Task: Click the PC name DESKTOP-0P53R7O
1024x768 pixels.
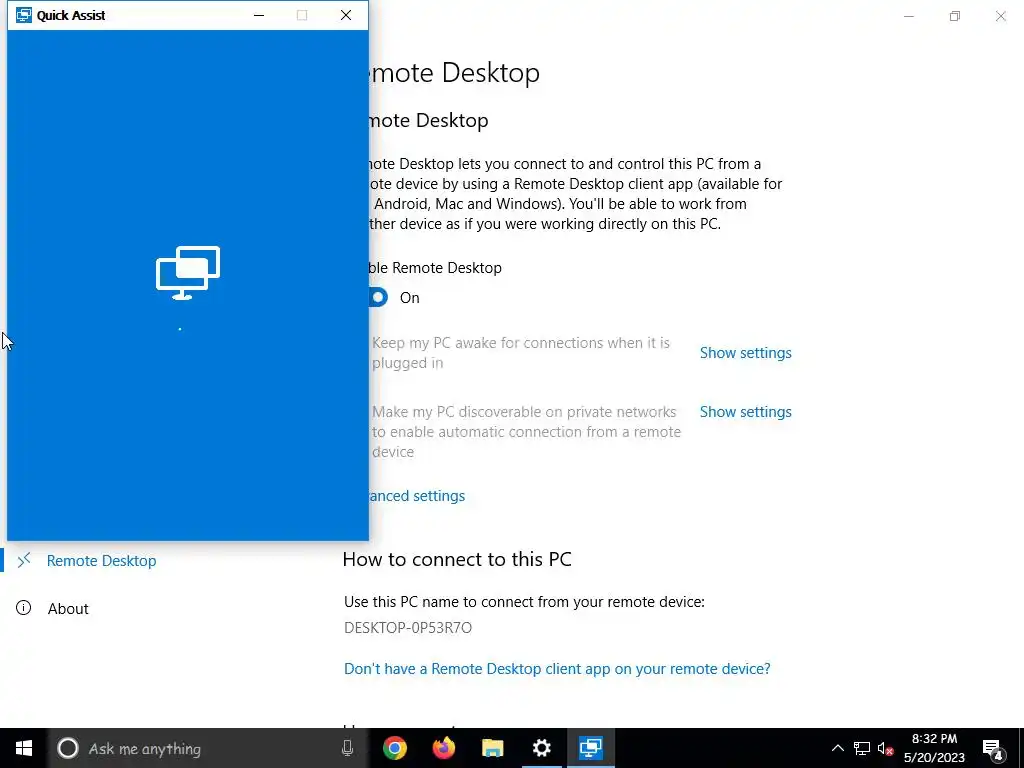Action: point(408,628)
